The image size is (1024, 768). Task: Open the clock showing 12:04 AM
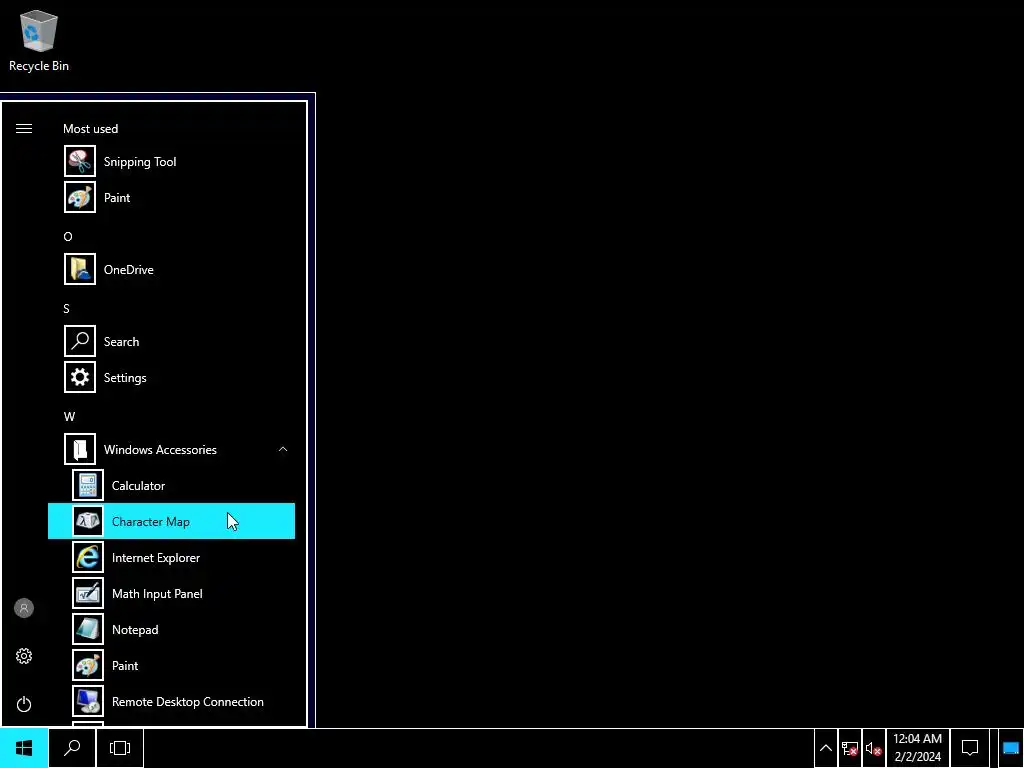pyautogui.click(x=918, y=748)
